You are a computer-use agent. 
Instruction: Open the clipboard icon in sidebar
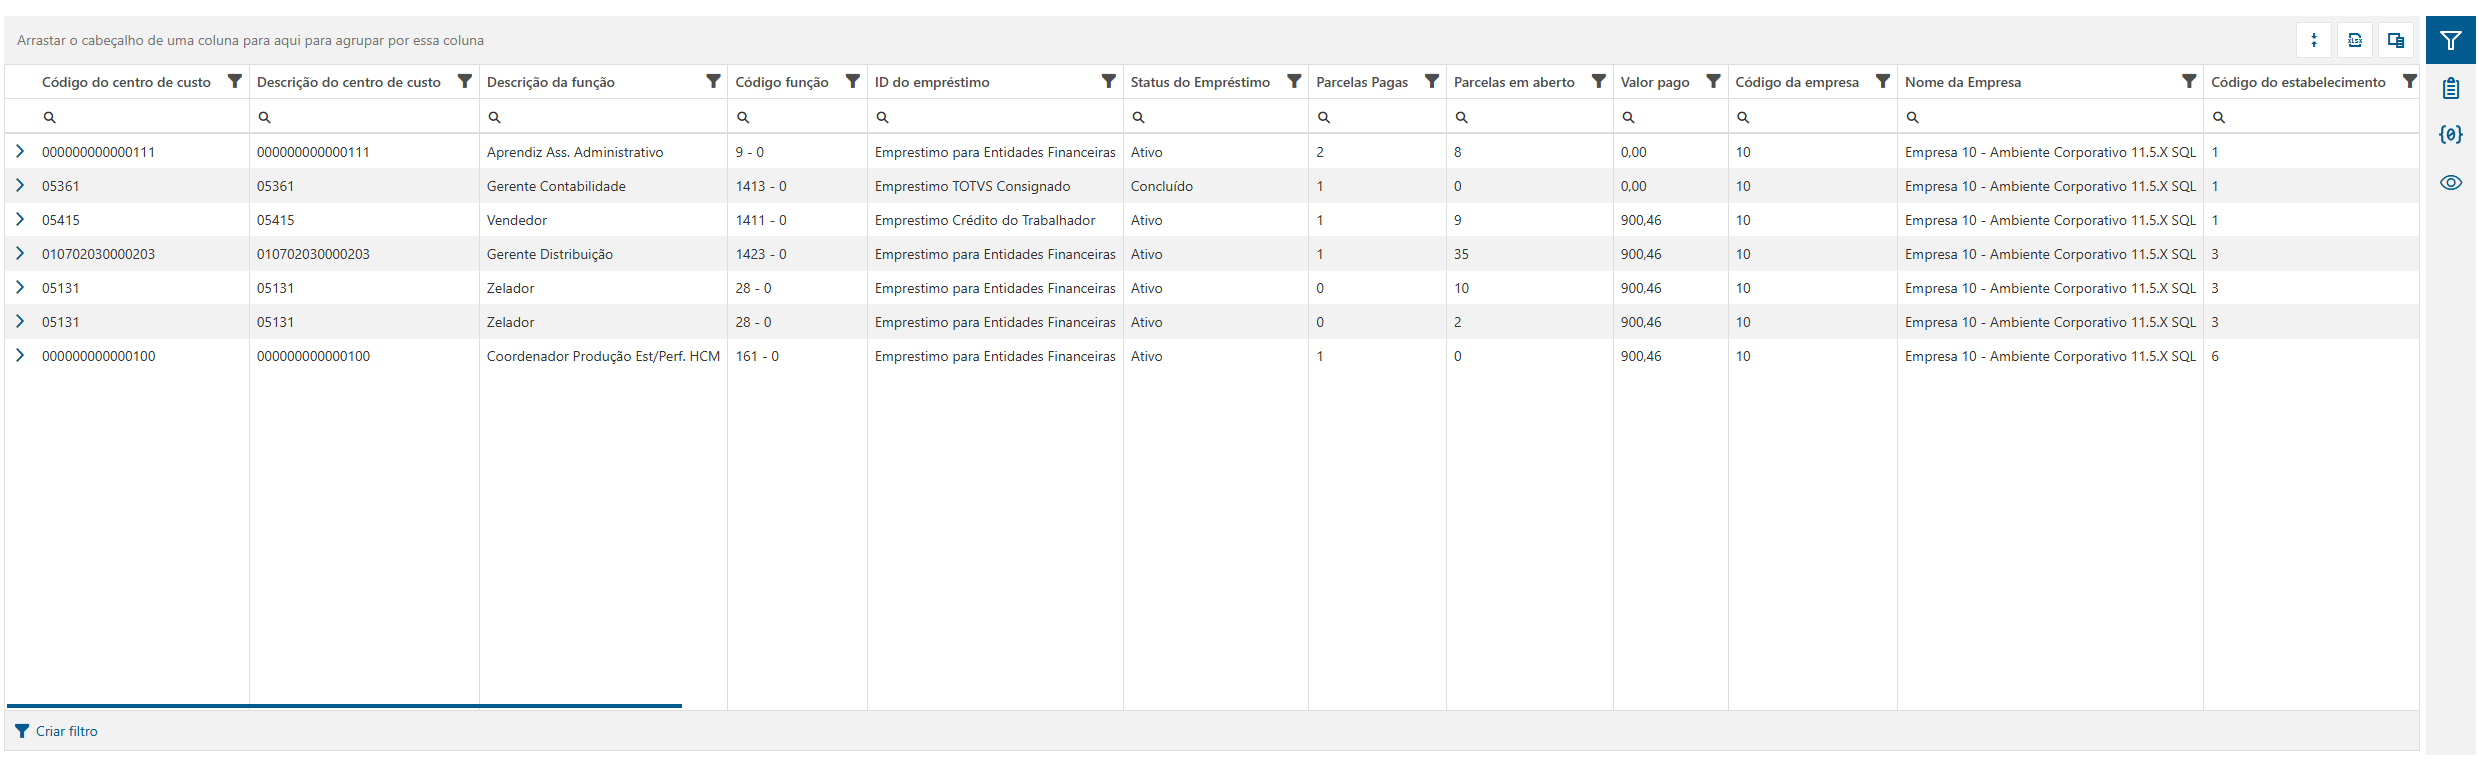coord(2450,88)
